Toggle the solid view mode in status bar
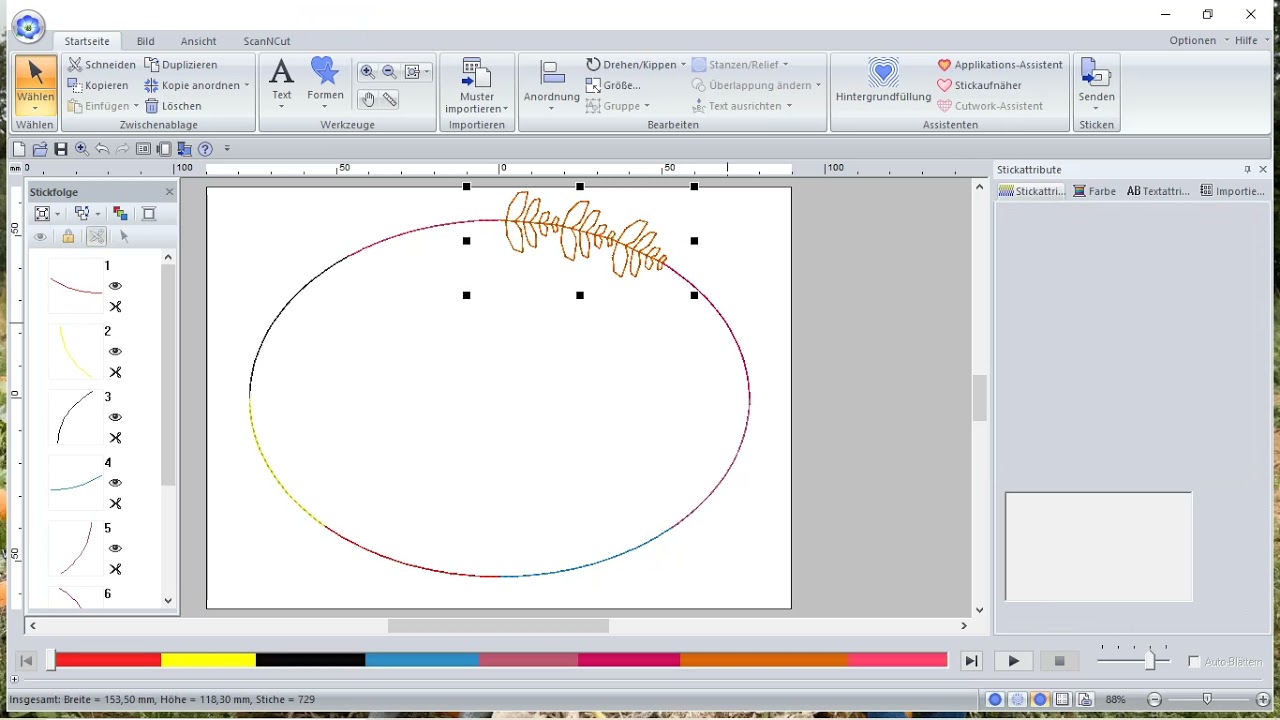The height and width of the screenshot is (720, 1280). tap(995, 699)
